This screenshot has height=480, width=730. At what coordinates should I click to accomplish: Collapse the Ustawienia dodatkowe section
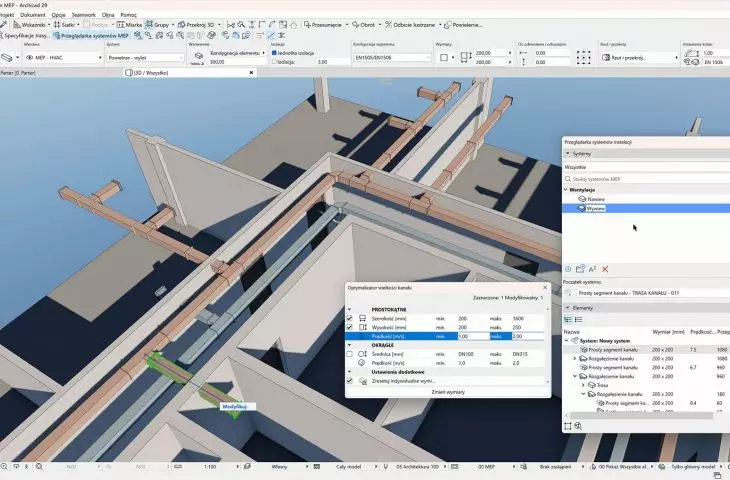point(350,372)
